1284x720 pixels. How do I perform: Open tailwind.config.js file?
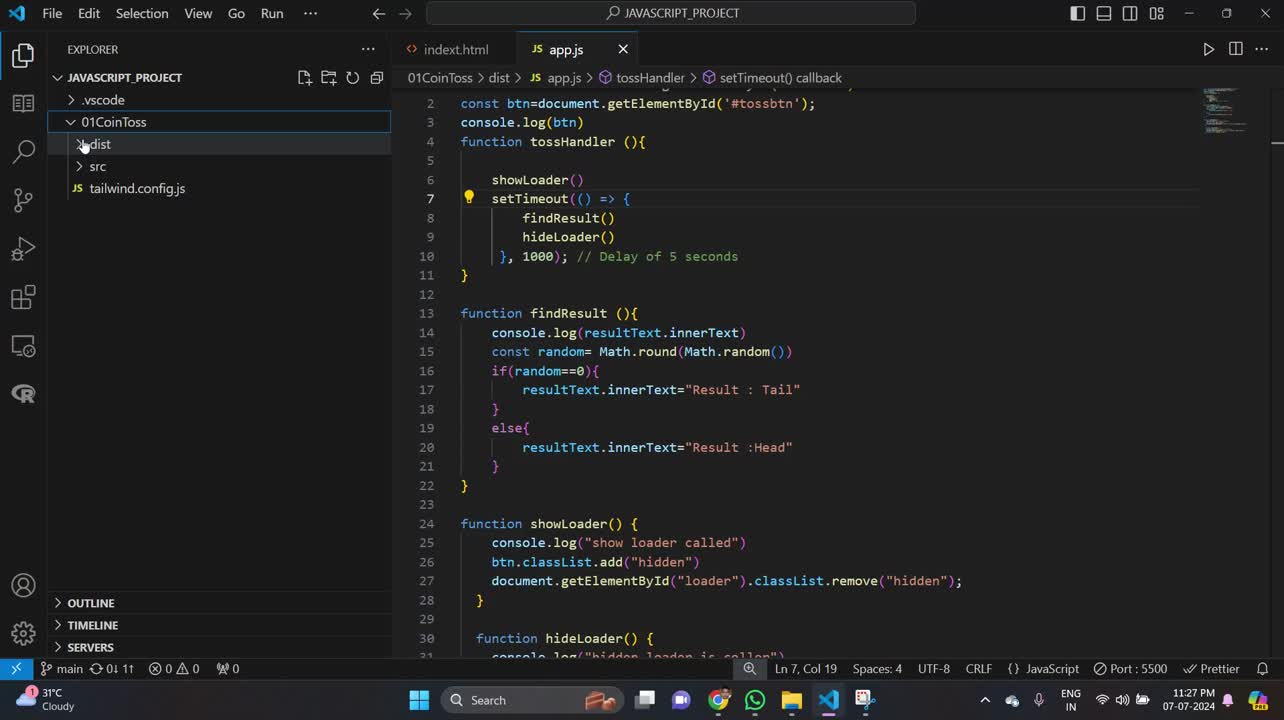click(x=219, y=188)
